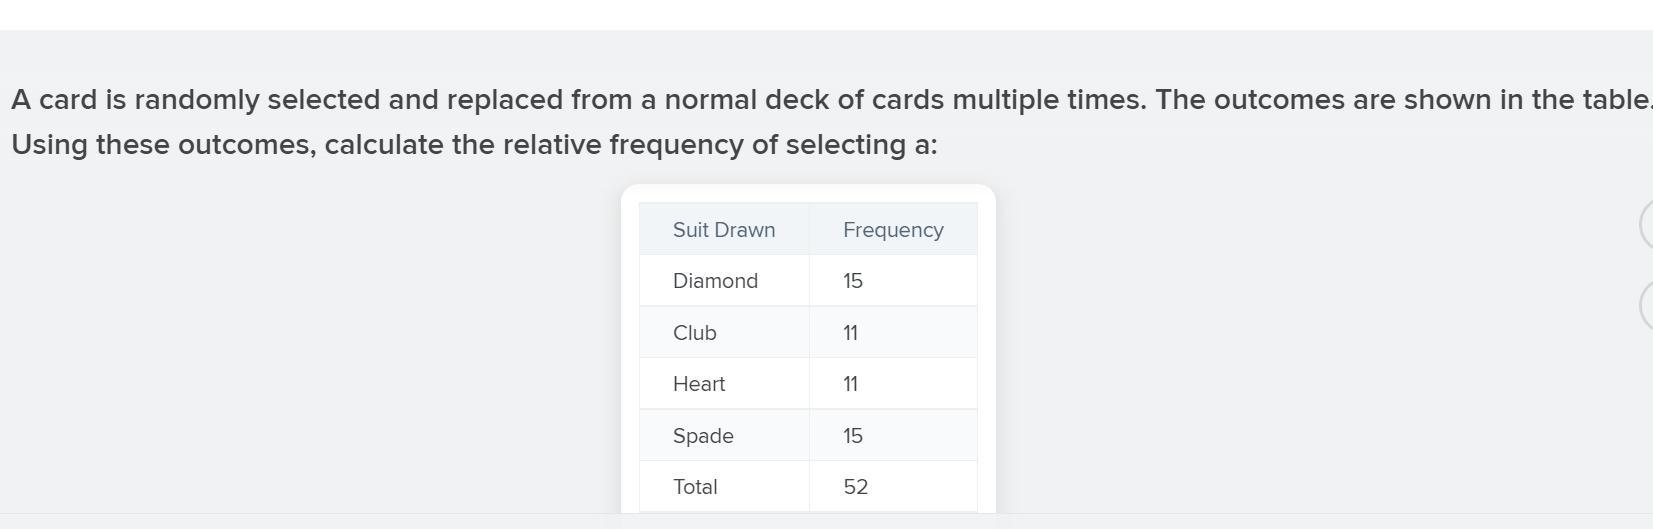Click the upper round button at right edge
1653x529 pixels.
(1646, 224)
